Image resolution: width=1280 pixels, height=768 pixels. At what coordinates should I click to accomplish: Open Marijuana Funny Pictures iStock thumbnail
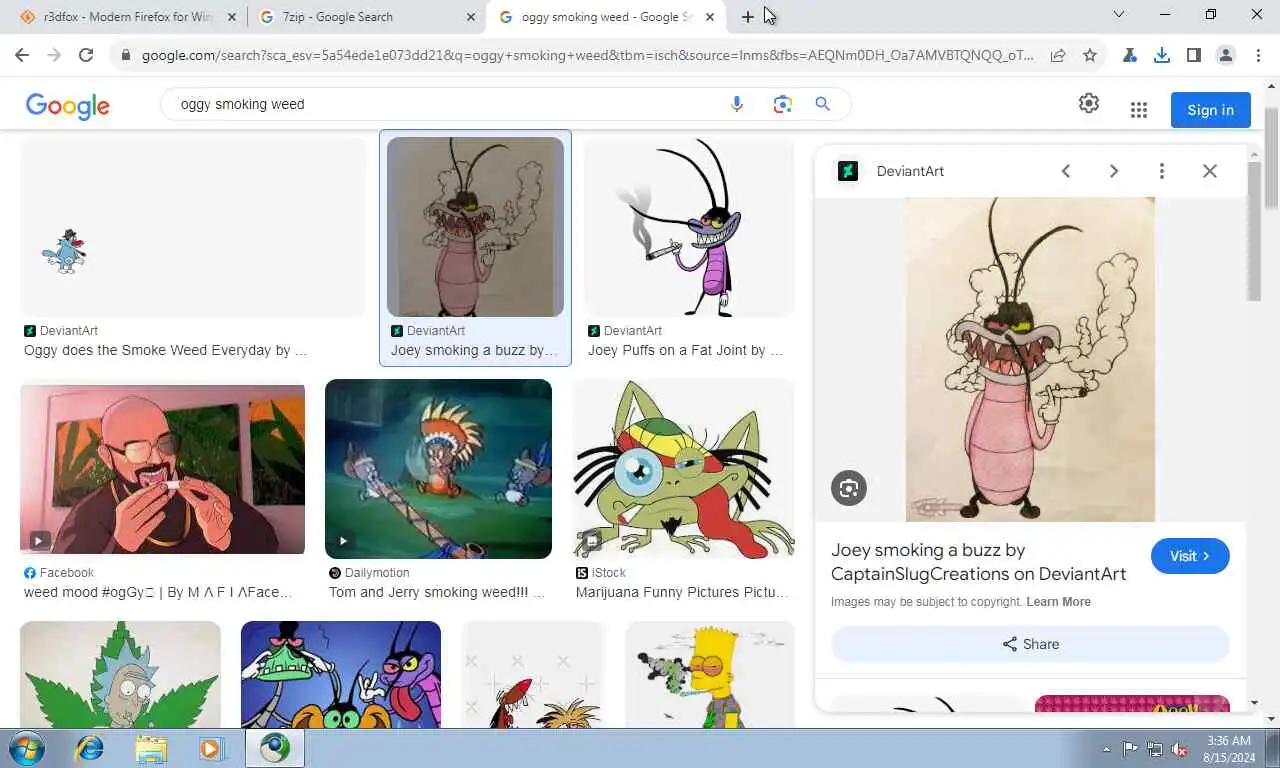[683, 469]
